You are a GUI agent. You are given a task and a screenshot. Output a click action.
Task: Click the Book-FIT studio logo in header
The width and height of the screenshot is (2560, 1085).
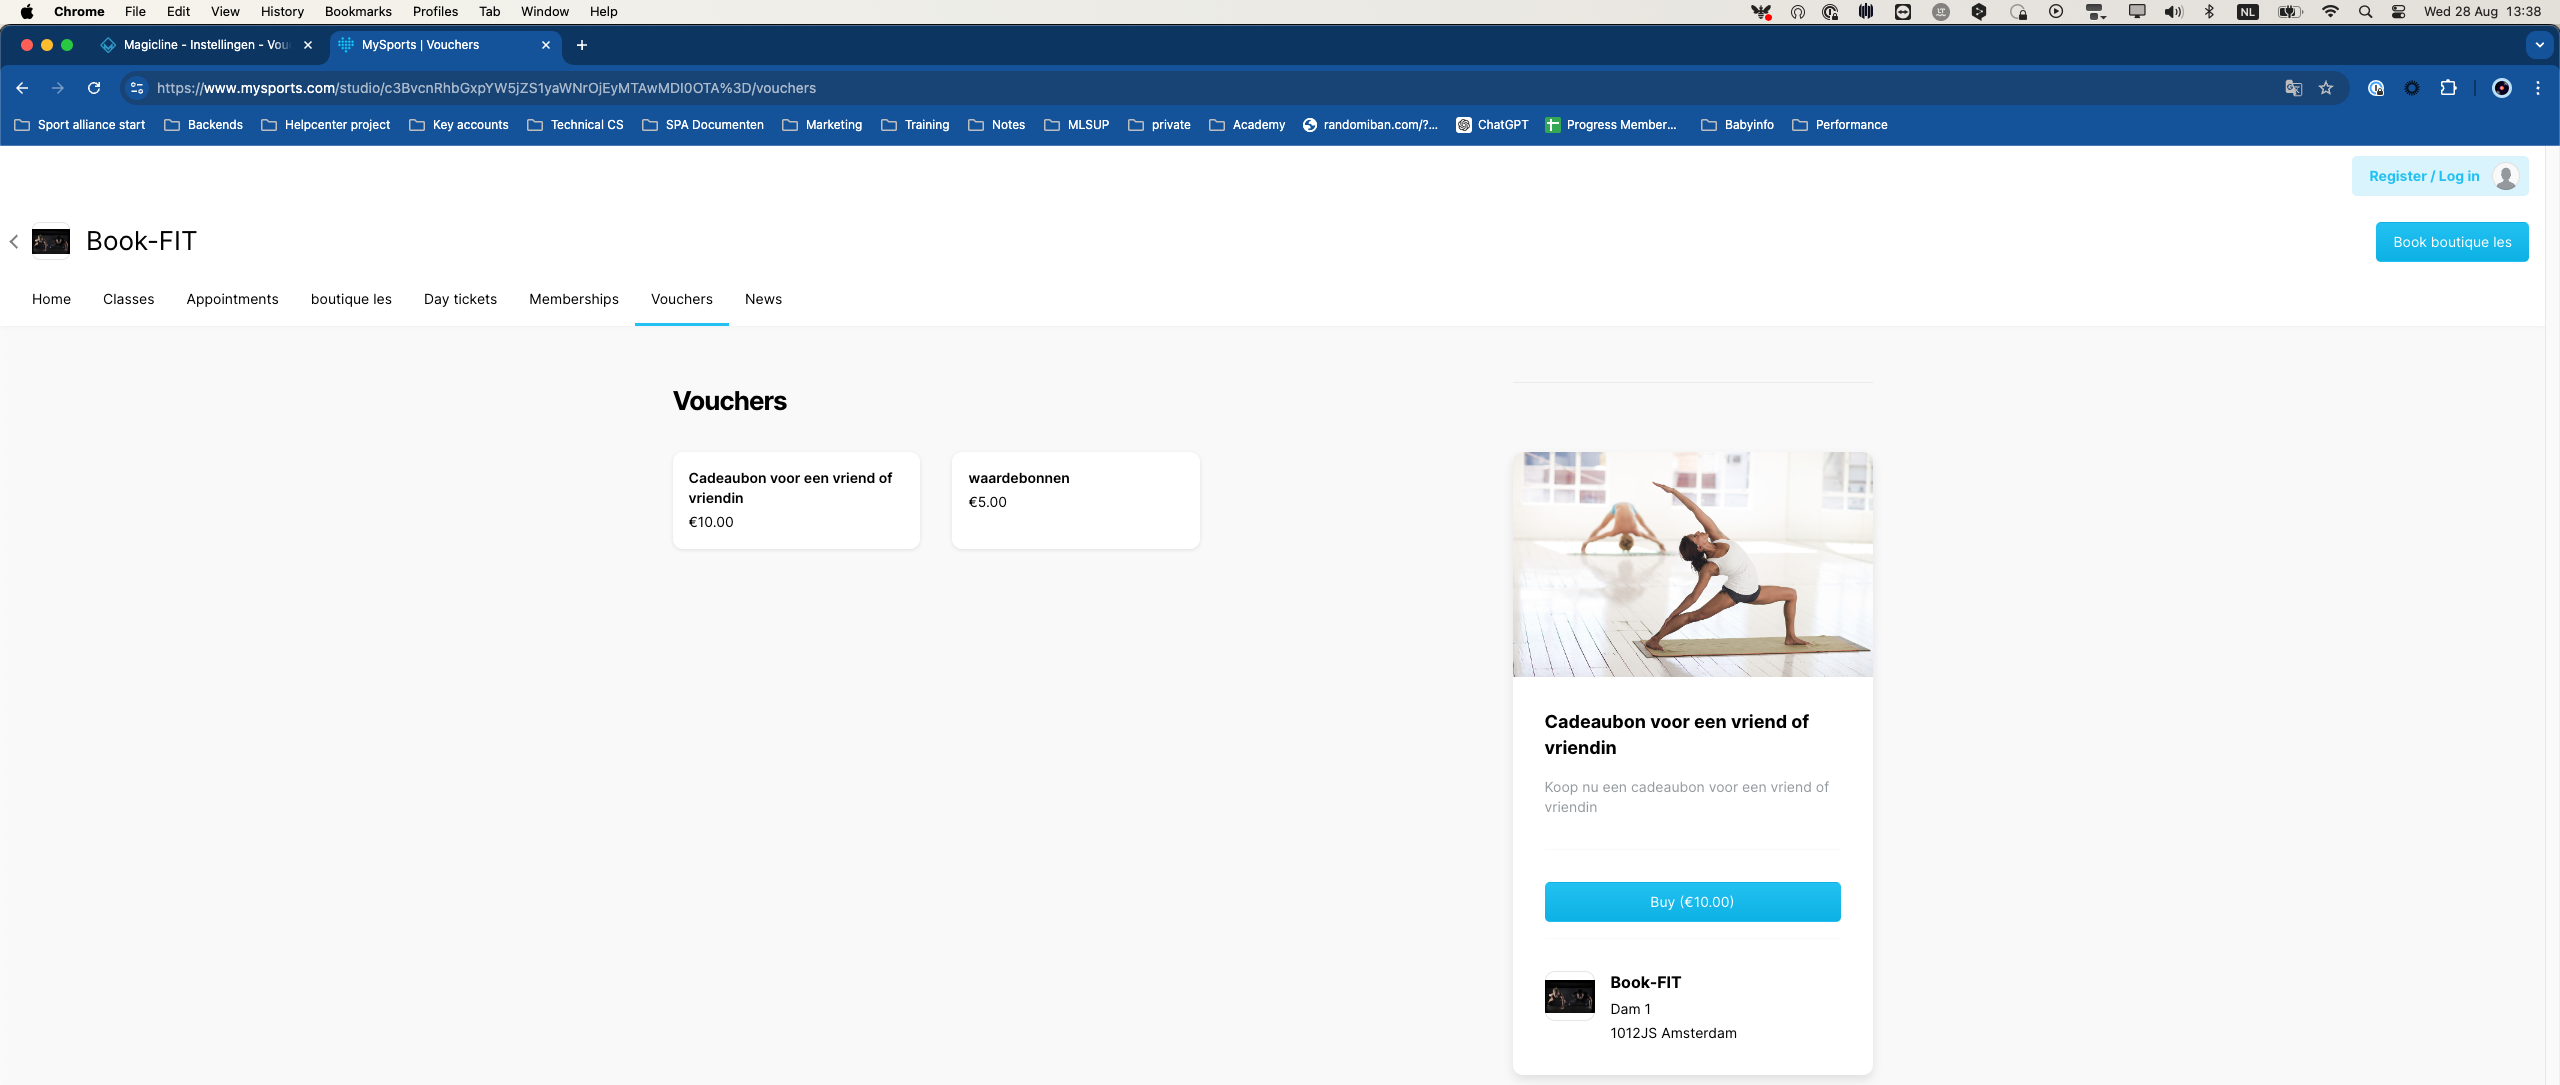pos(51,241)
